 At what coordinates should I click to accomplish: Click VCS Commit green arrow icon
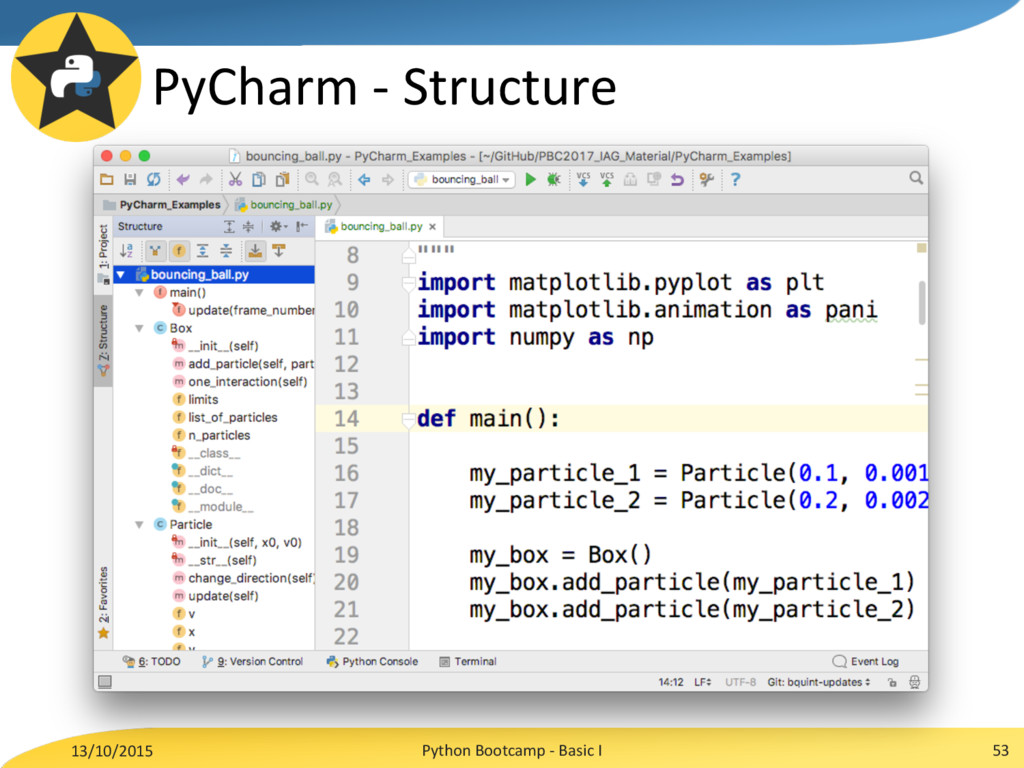[607, 180]
